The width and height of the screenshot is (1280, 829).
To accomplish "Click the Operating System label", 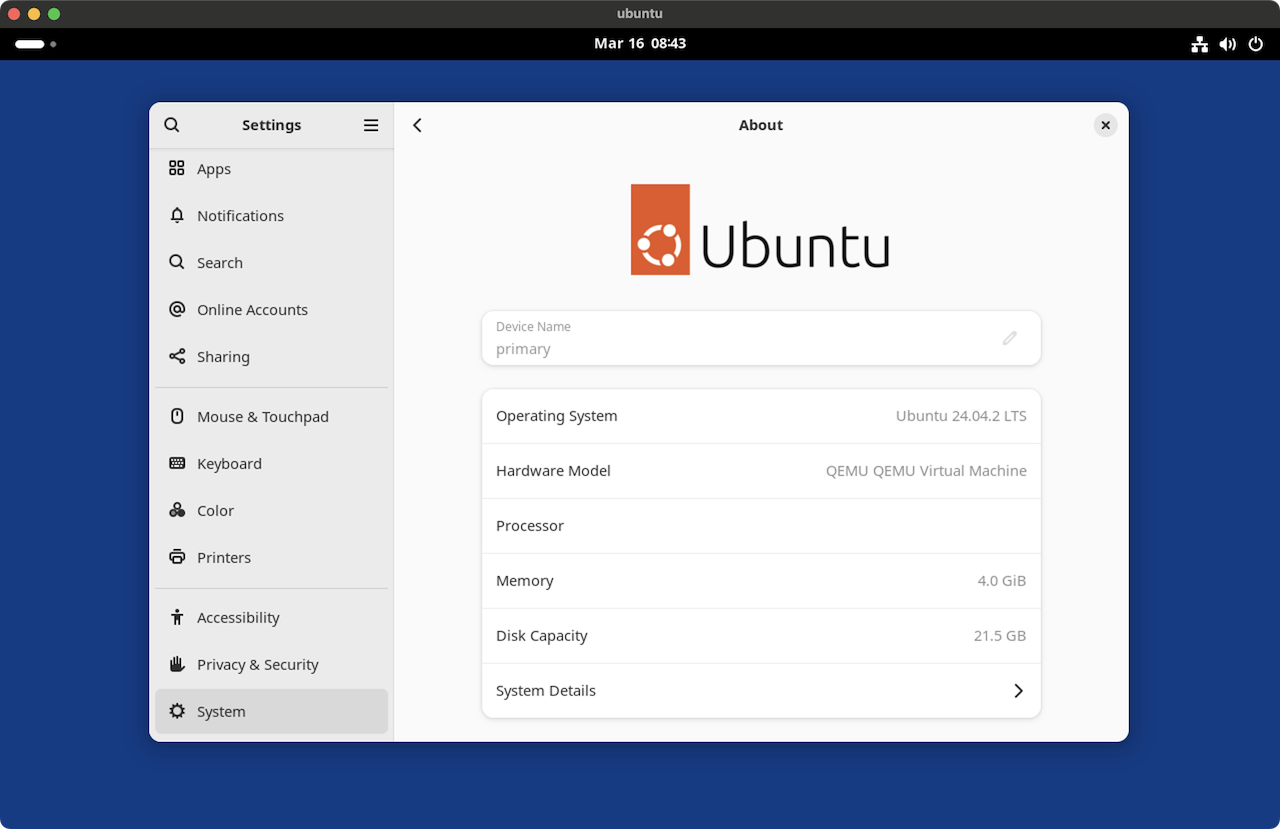I will [x=557, y=416].
